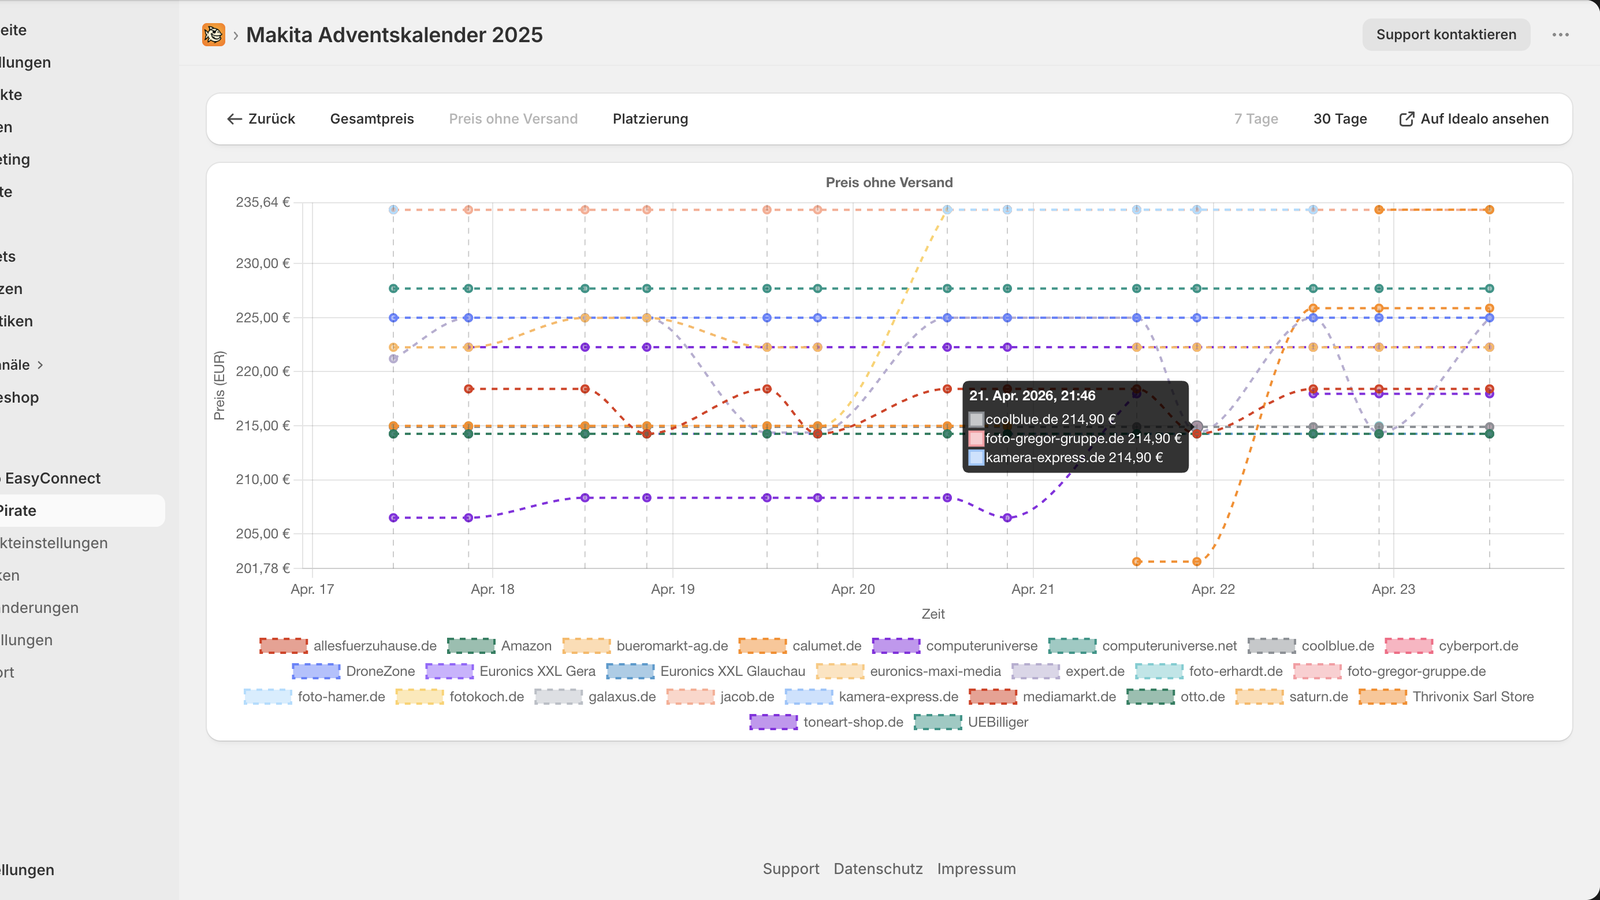Click the cyberport.de legend color swatch
The width and height of the screenshot is (1600, 900).
coord(1409,646)
